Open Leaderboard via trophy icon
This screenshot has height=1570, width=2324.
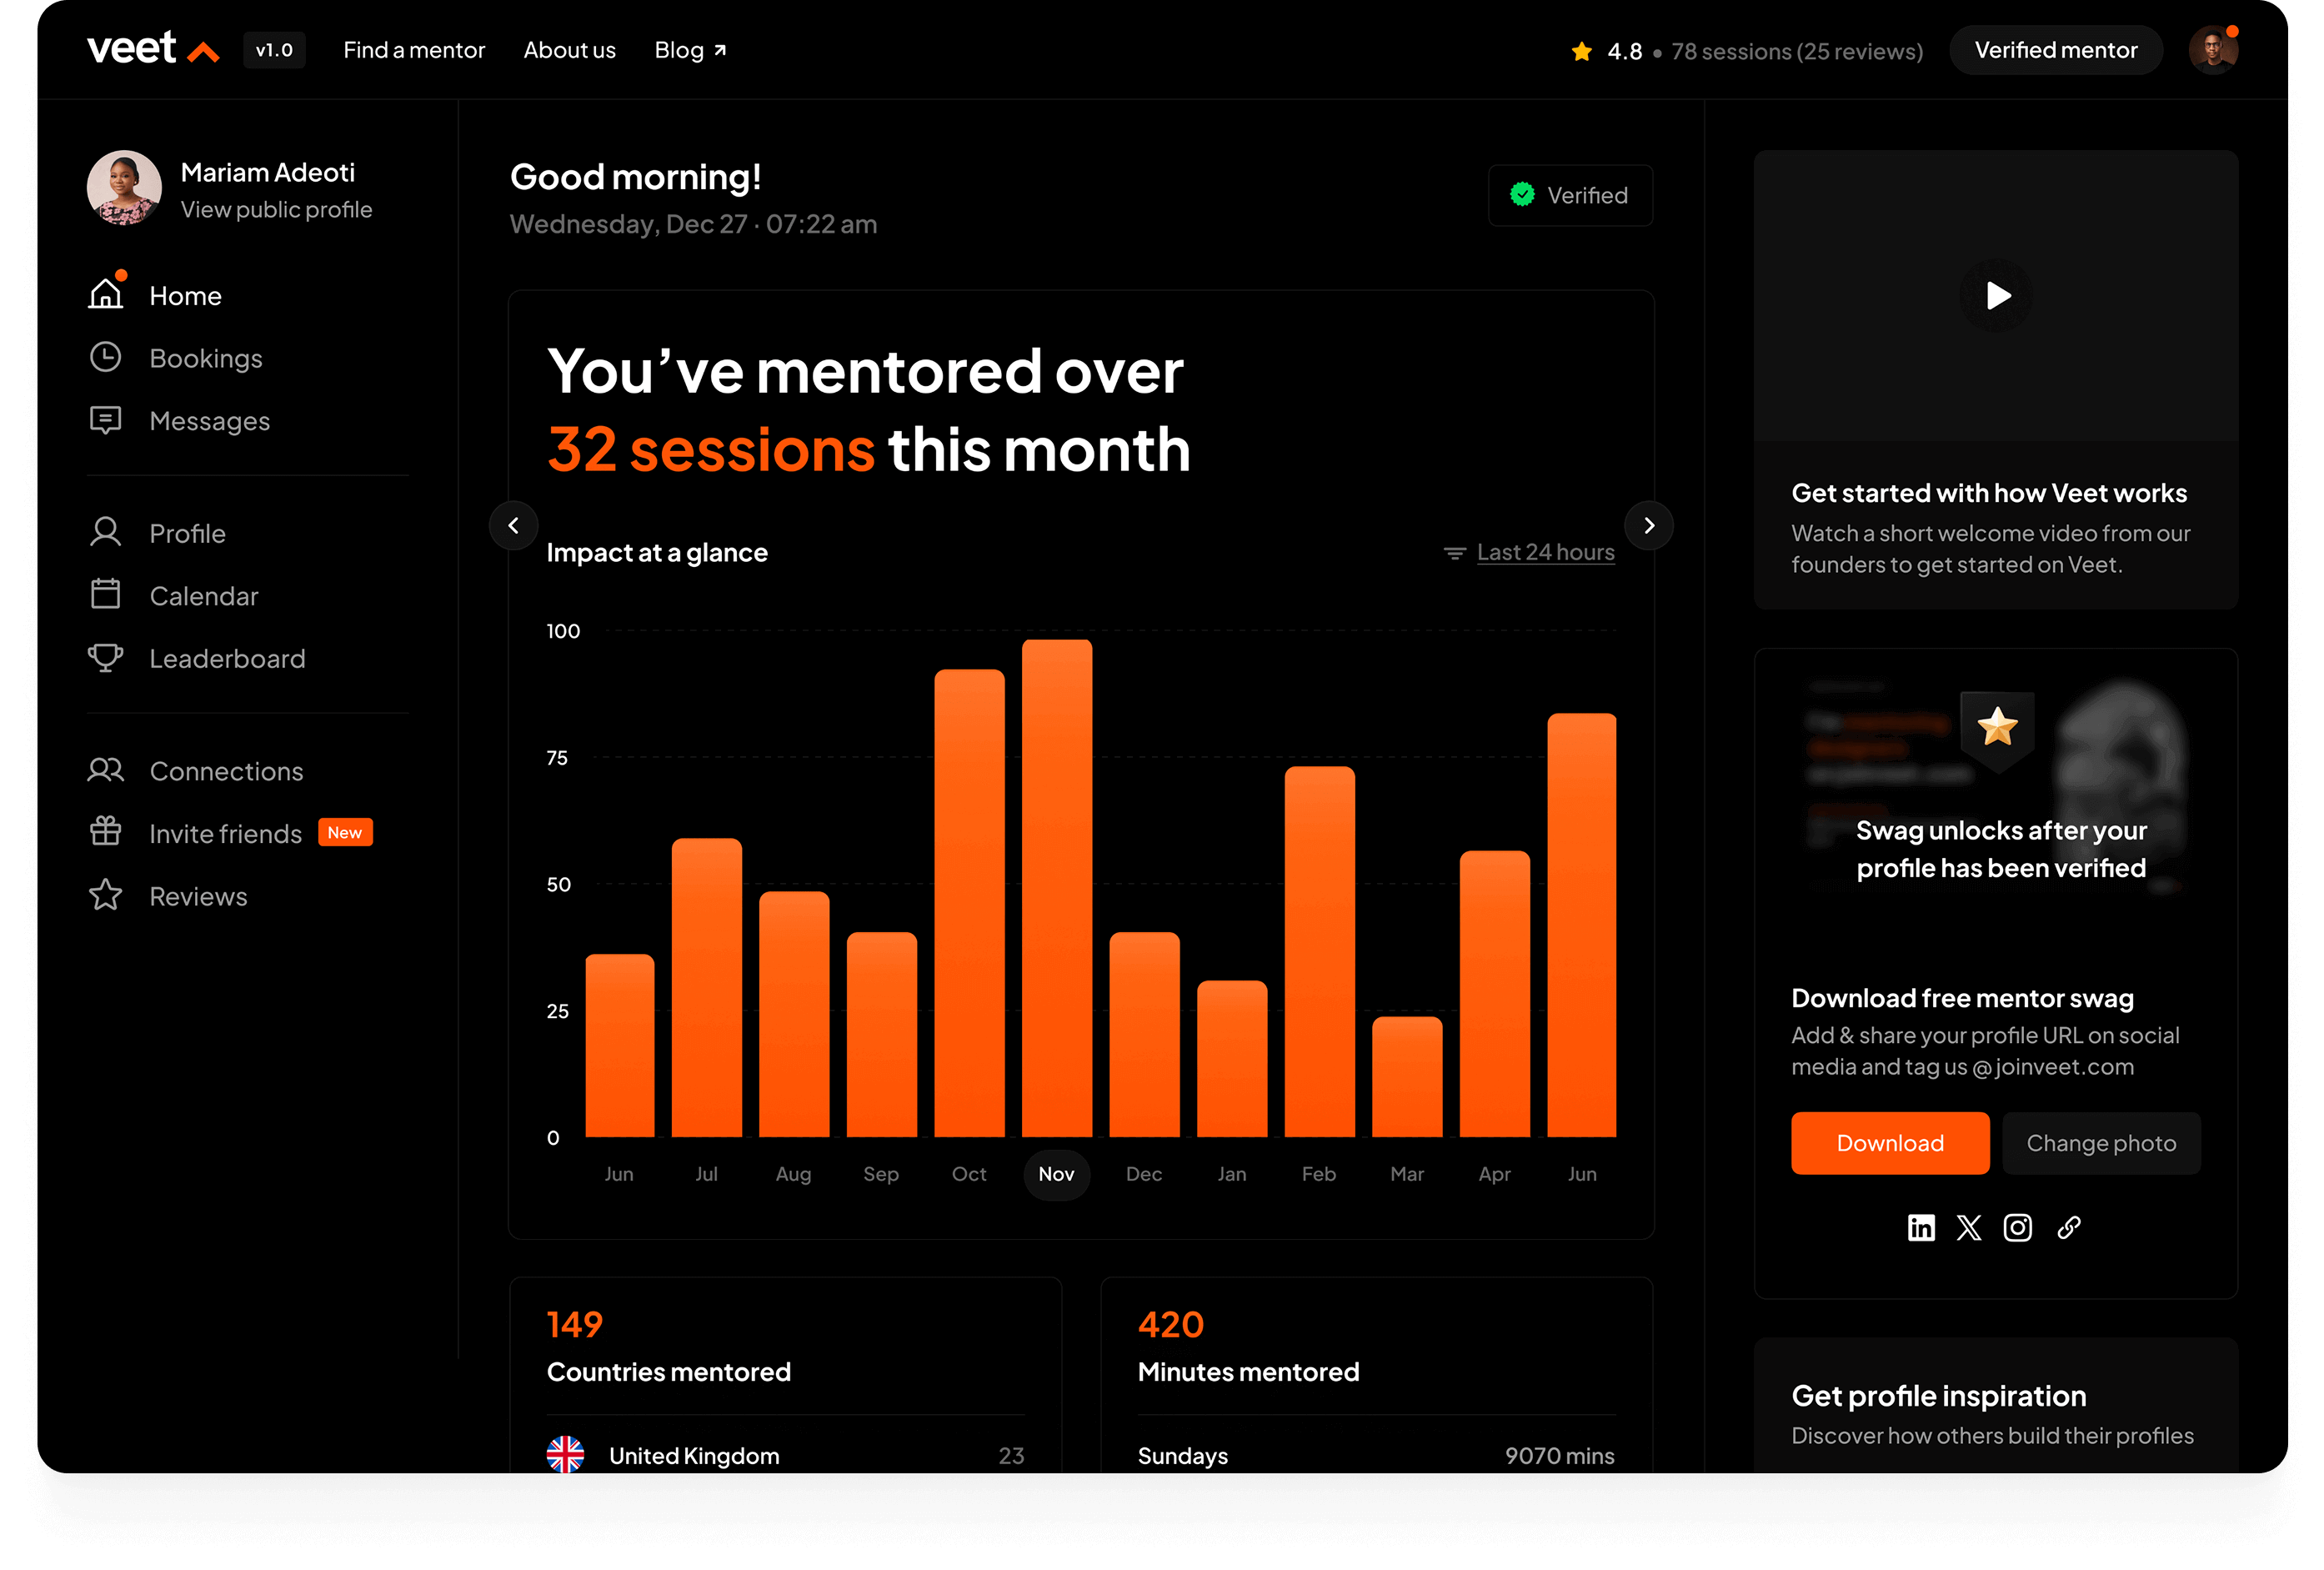click(x=105, y=658)
